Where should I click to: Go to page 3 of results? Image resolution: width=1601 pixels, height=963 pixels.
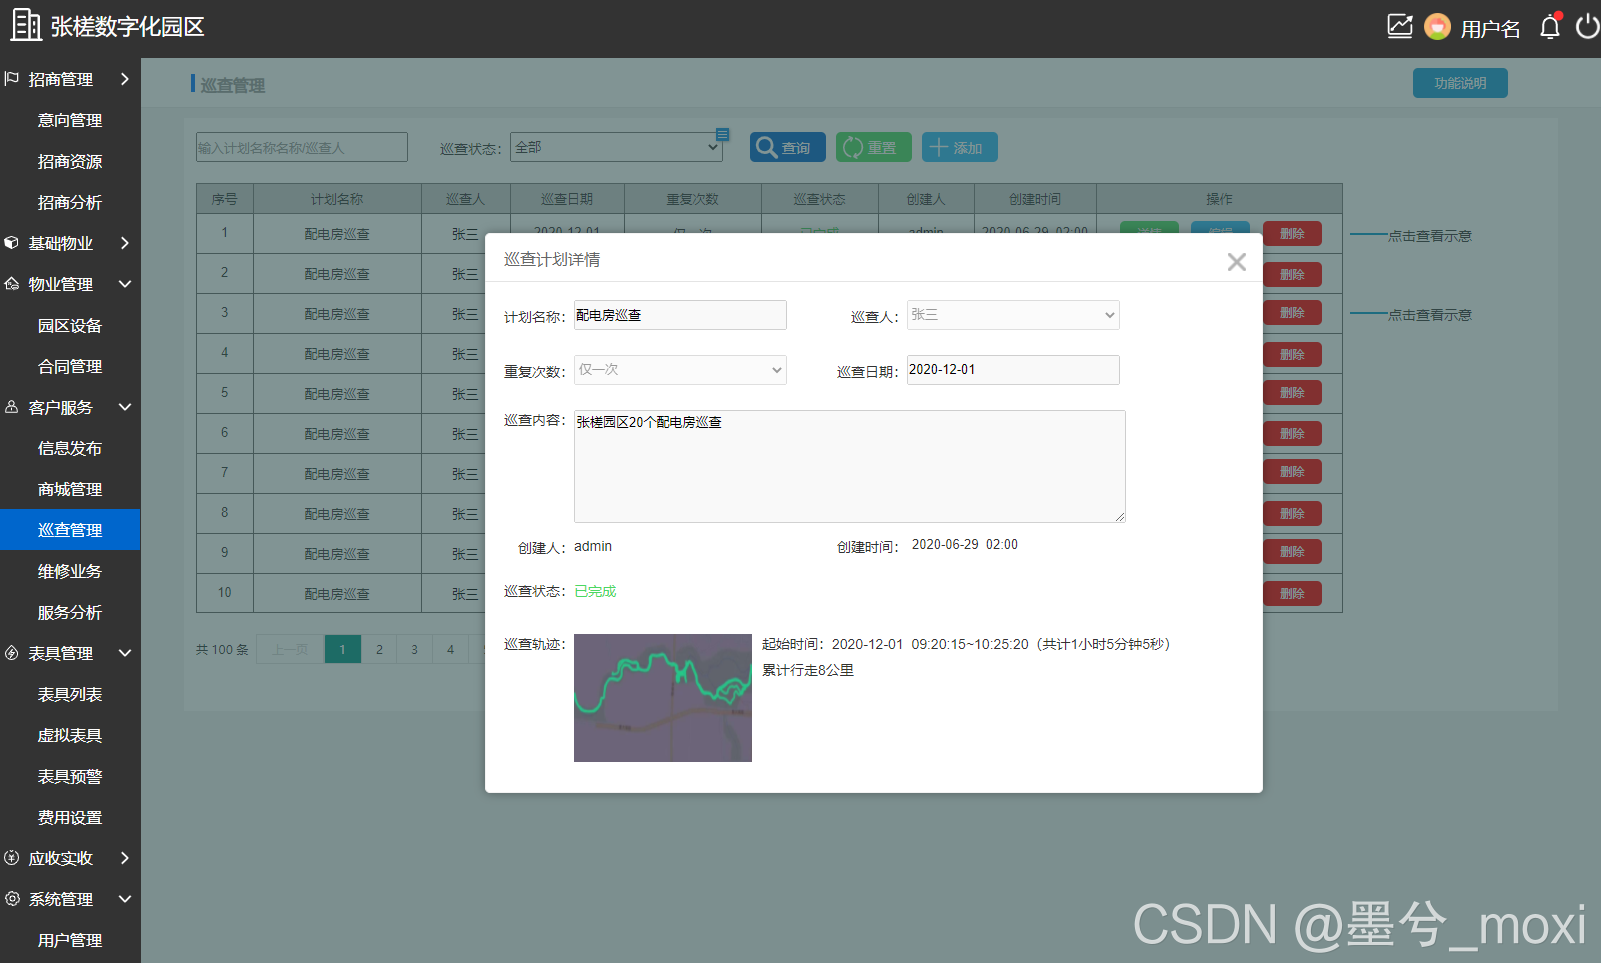point(414,649)
